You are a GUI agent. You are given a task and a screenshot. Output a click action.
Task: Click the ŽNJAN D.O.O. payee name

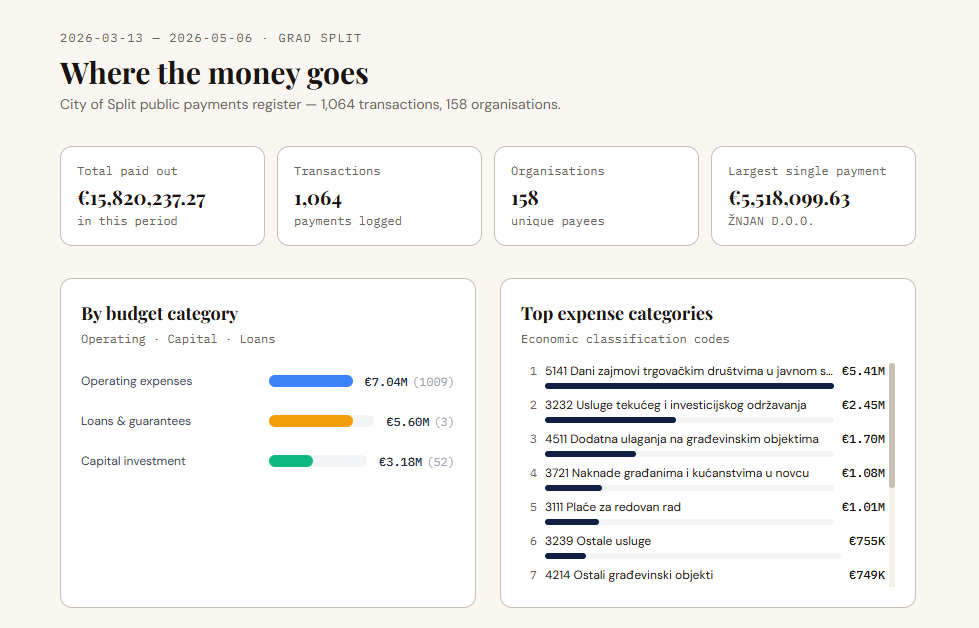pyautogui.click(x=770, y=221)
